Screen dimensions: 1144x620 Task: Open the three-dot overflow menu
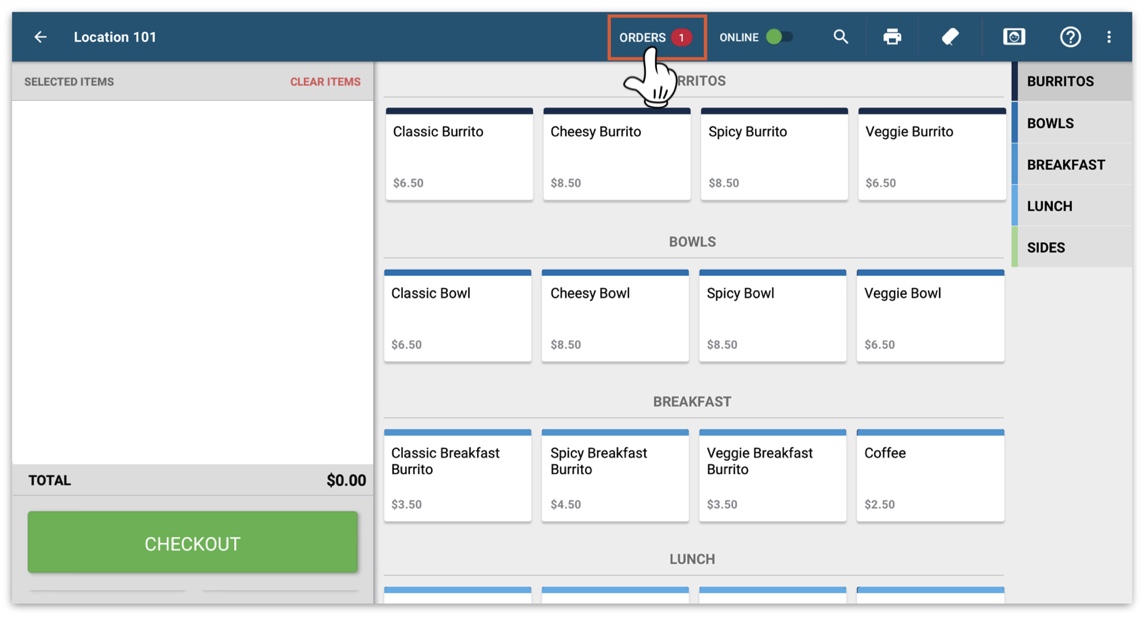pos(1109,36)
